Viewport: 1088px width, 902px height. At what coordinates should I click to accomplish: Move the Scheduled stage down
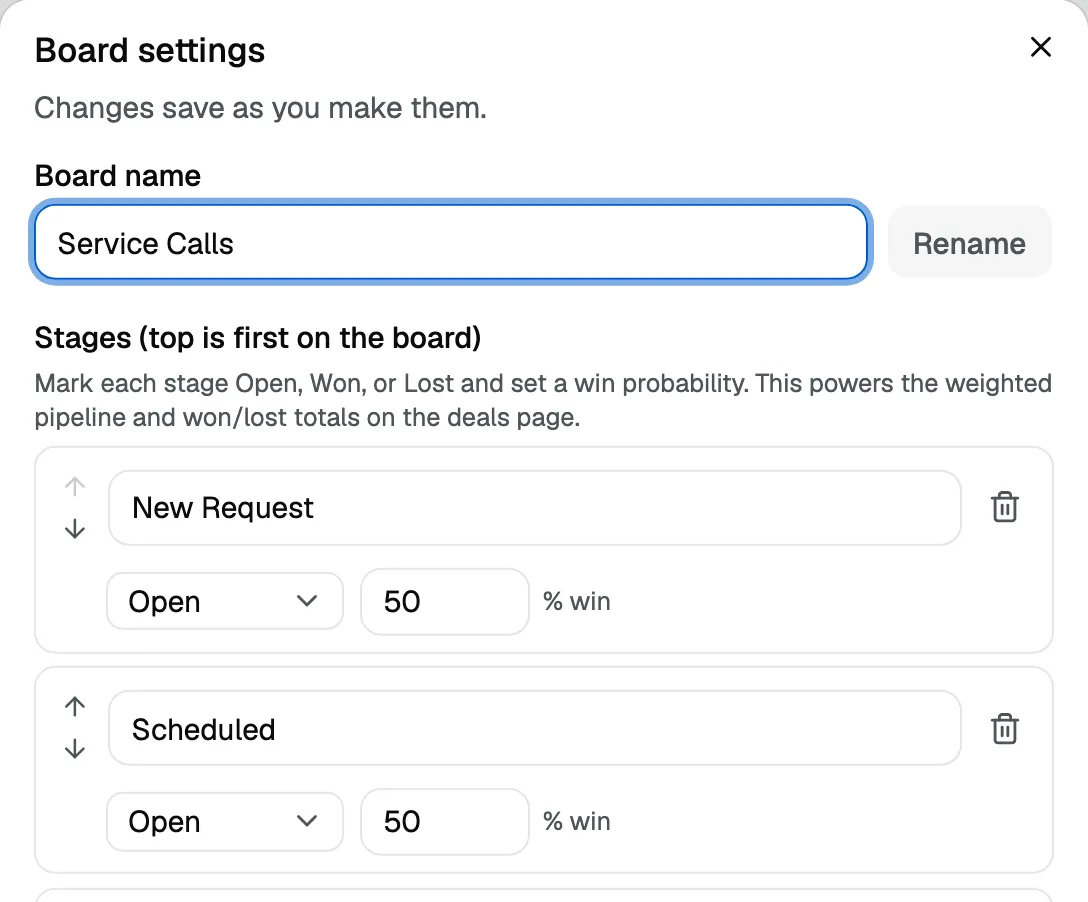tap(75, 749)
